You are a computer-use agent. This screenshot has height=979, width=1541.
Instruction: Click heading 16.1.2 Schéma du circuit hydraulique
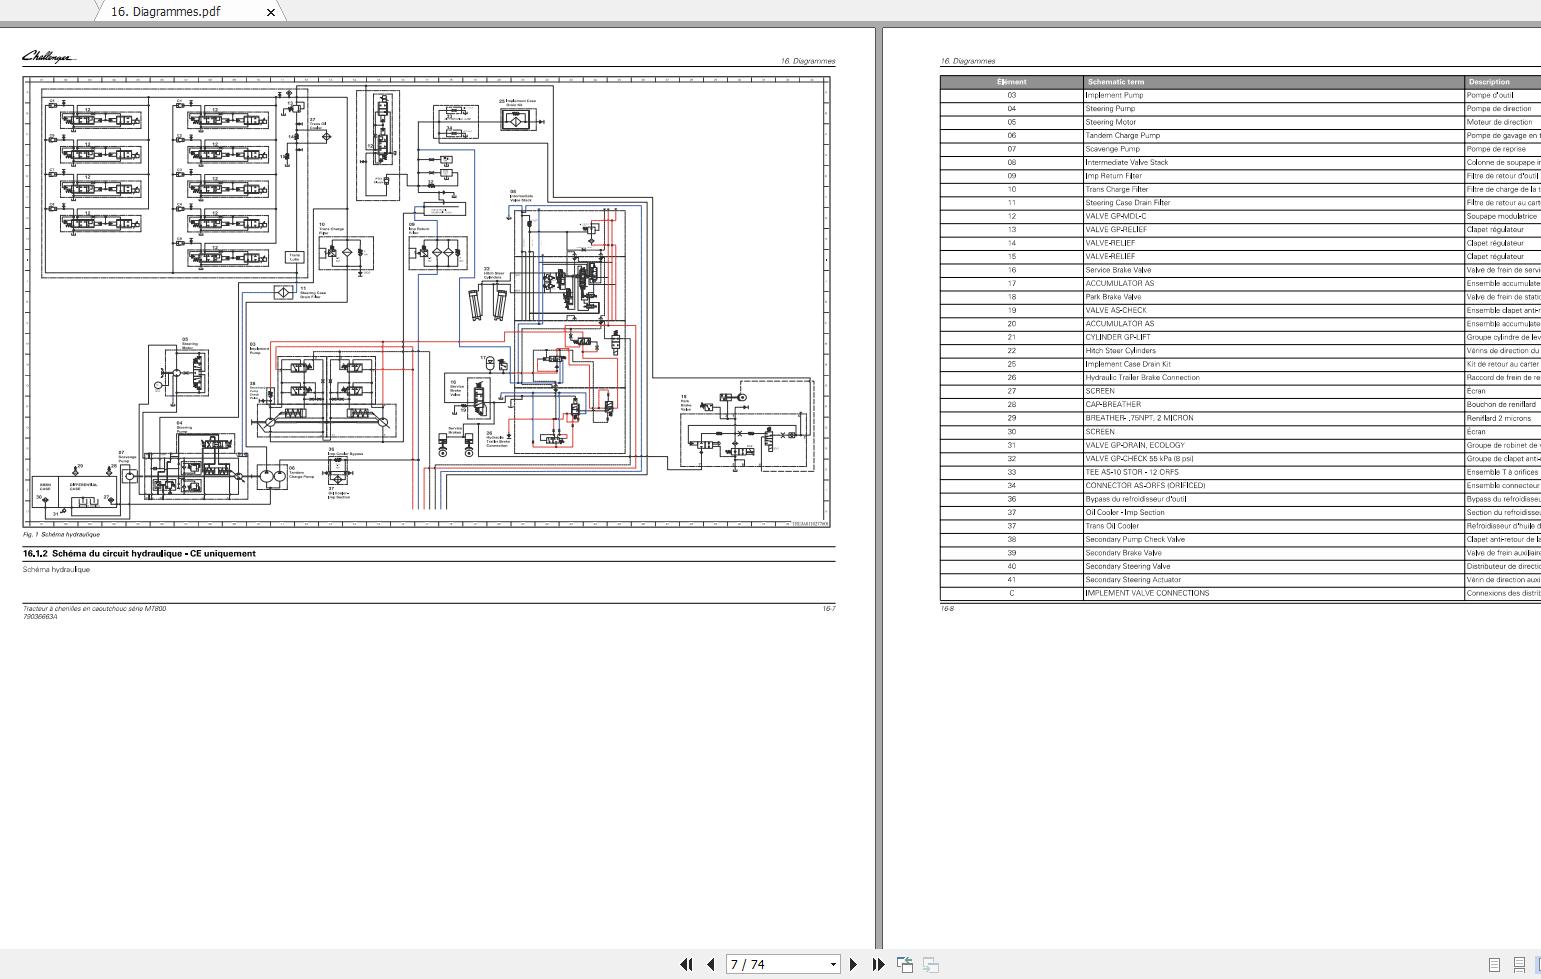[139, 553]
